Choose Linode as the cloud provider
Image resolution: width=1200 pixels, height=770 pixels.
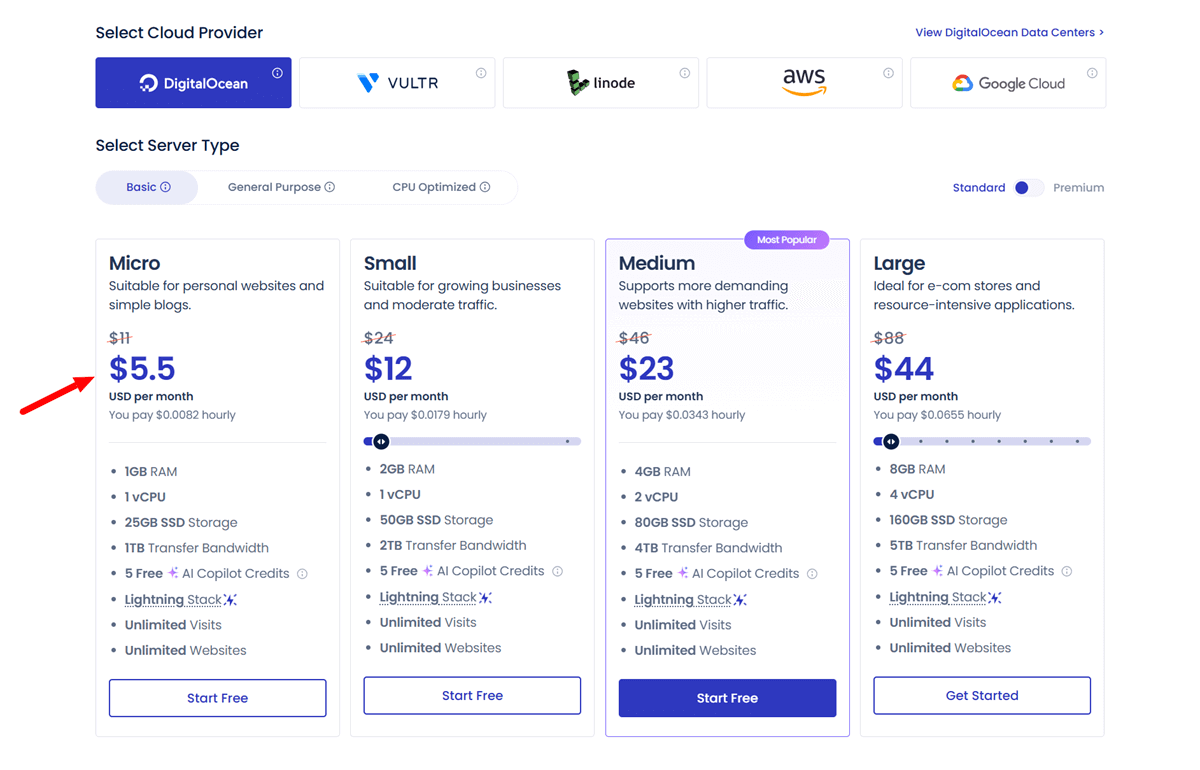[x=600, y=82]
